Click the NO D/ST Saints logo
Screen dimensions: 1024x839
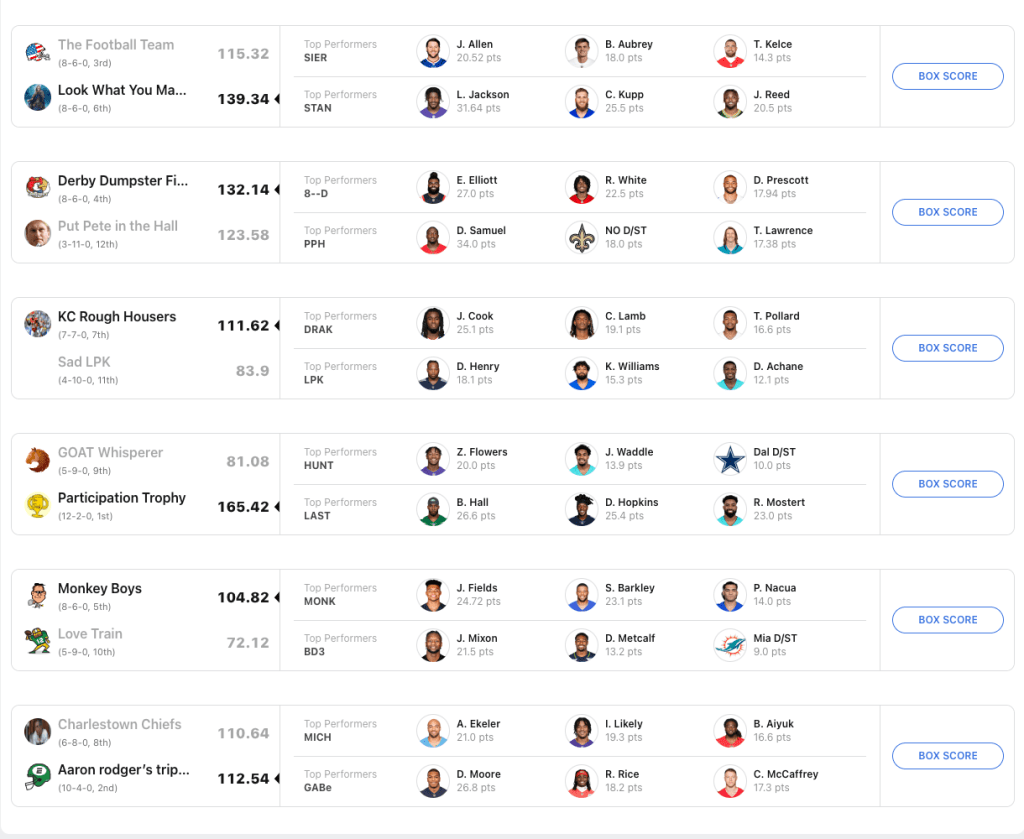click(x=581, y=237)
